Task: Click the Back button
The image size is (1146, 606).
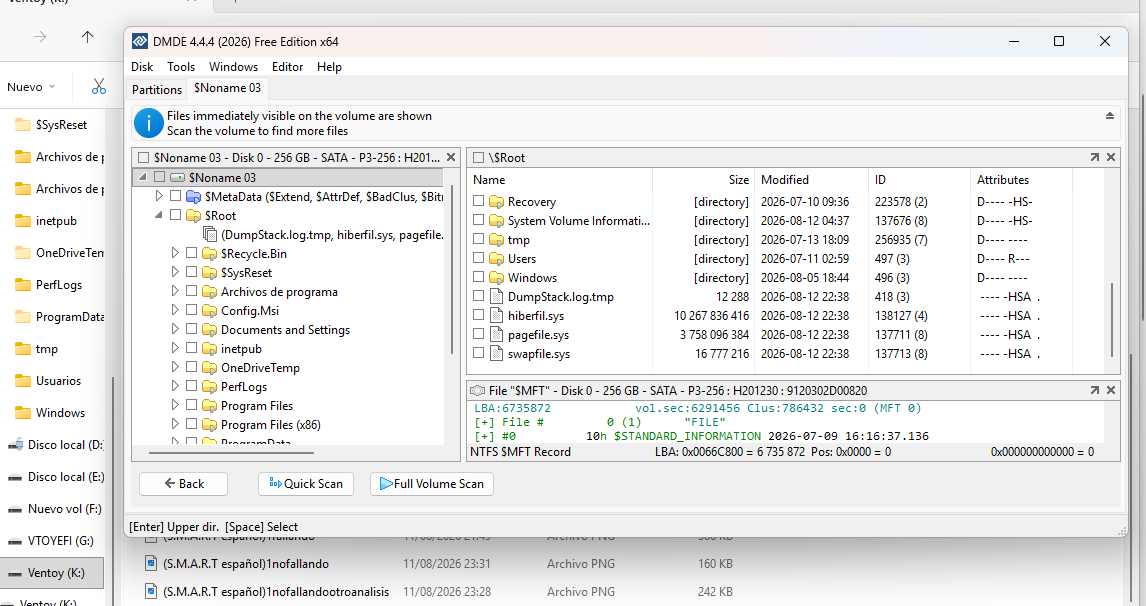Action: 183,484
